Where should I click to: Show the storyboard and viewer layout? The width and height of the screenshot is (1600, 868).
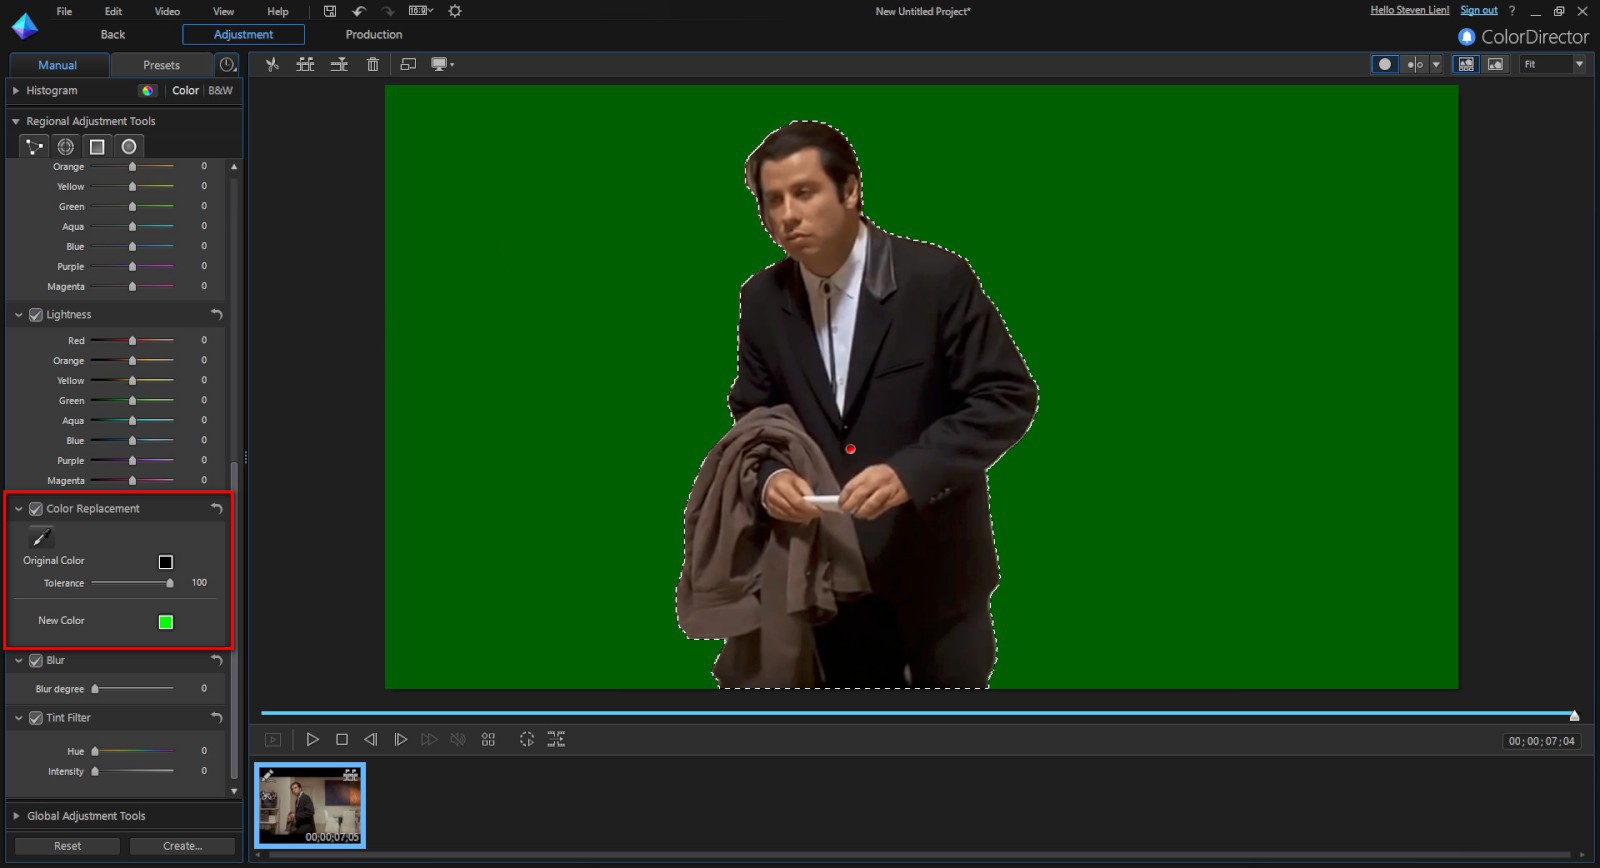pyautogui.click(x=1466, y=64)
